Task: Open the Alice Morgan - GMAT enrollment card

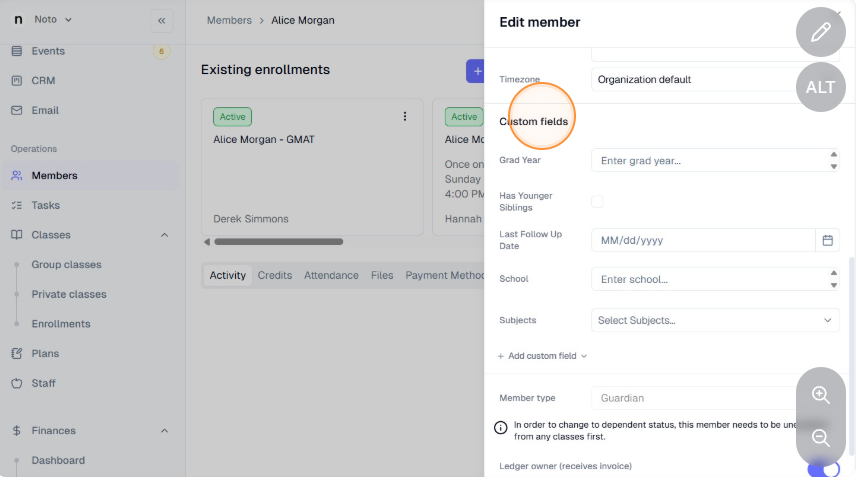Action: [312, 167]
